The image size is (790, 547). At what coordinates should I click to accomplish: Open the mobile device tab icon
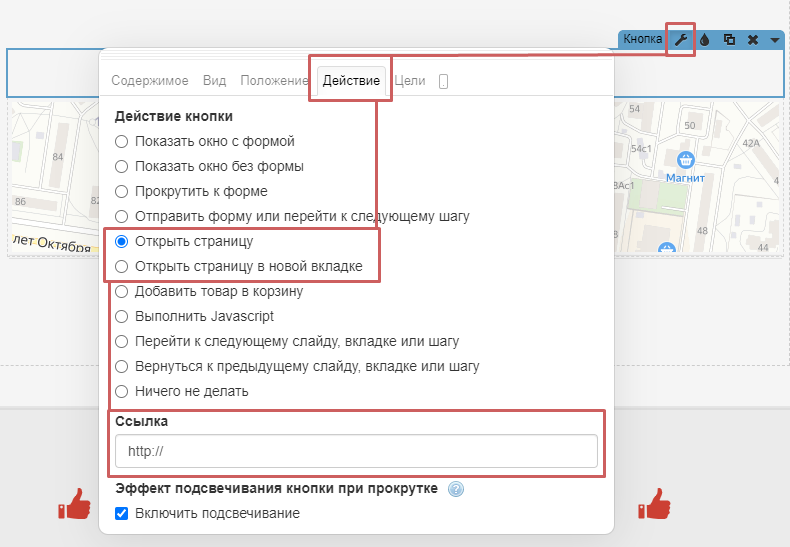(x=443, y=82)
